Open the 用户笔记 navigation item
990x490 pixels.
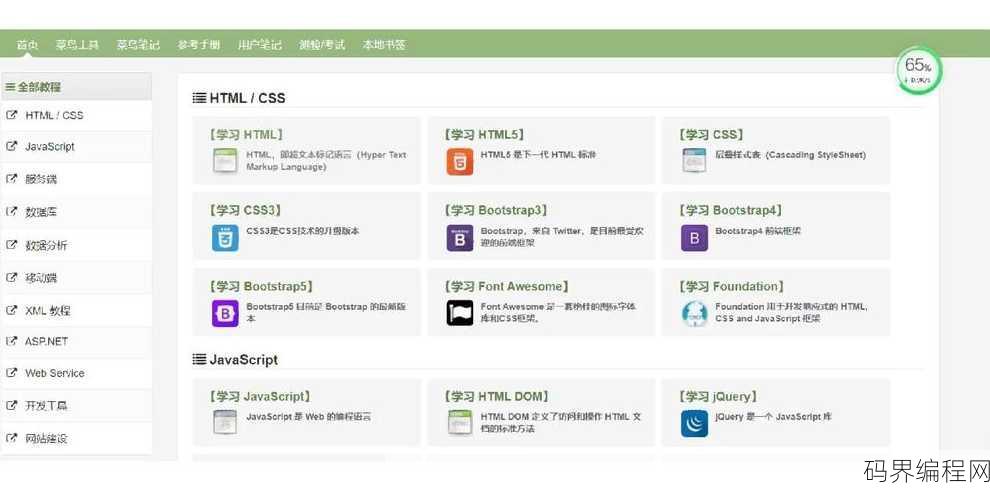coord(259,45)
